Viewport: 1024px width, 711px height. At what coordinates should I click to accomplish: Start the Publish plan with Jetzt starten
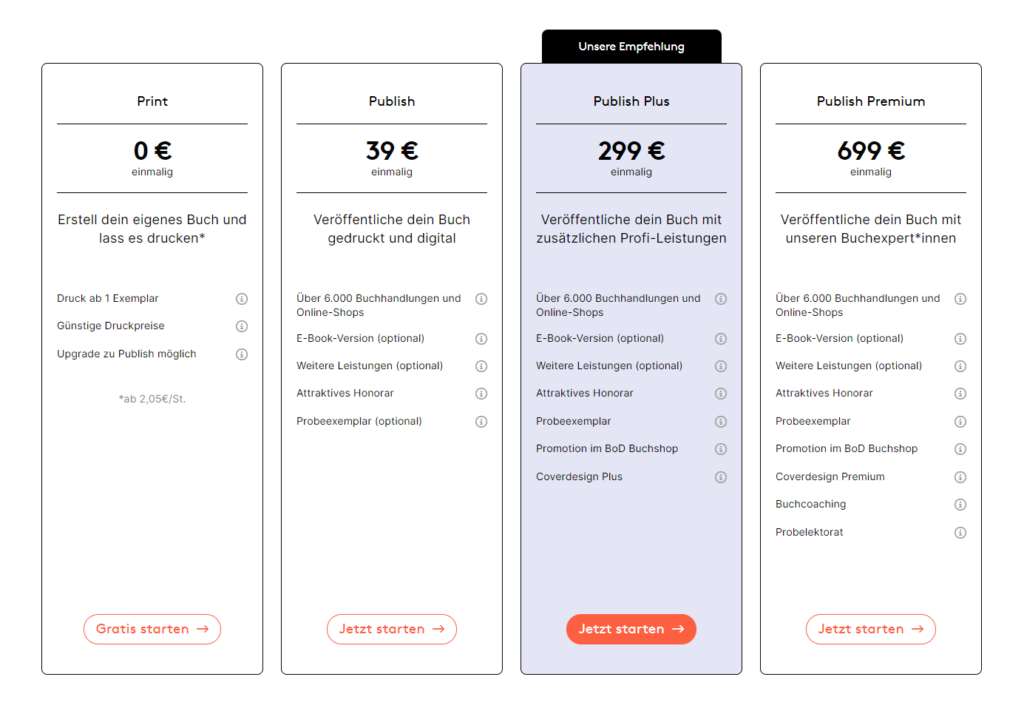392,629
